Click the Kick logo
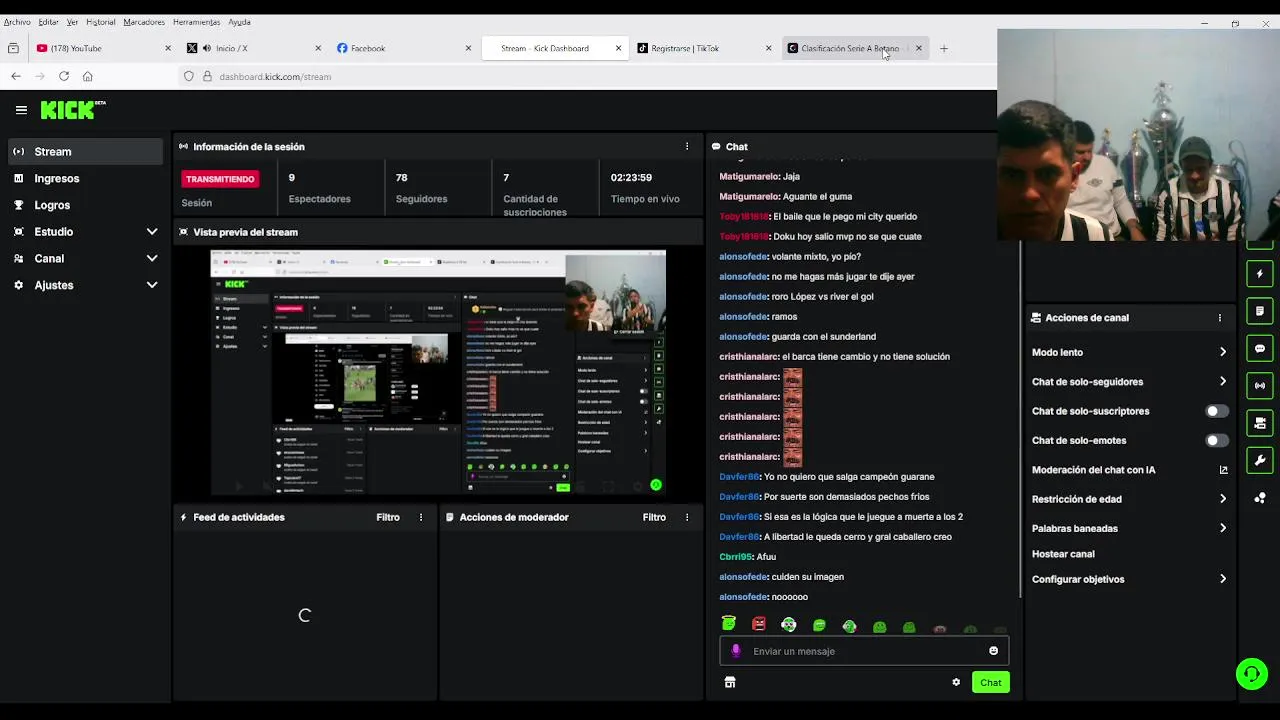Image resolution: width=1280 pixels, height=720 pixels. [73, 110]
